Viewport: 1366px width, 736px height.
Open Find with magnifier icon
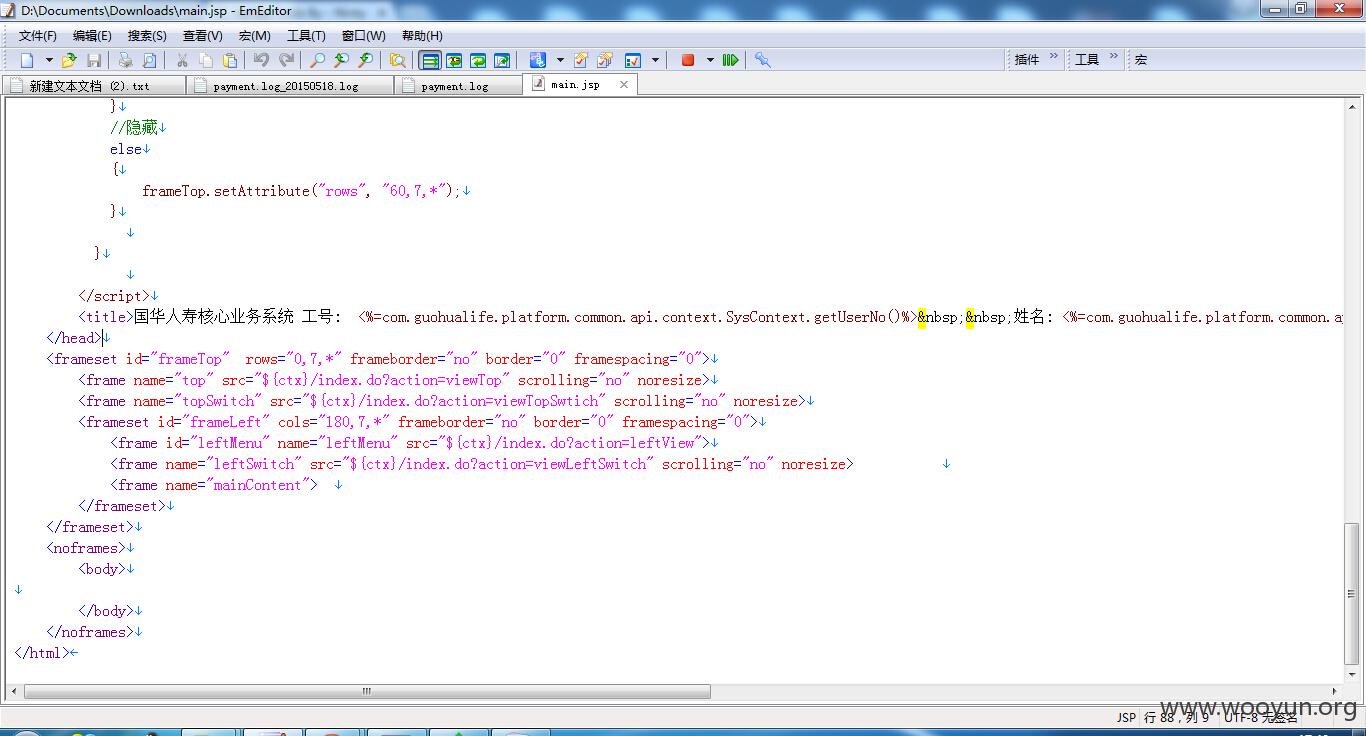[x=317, y=60]
